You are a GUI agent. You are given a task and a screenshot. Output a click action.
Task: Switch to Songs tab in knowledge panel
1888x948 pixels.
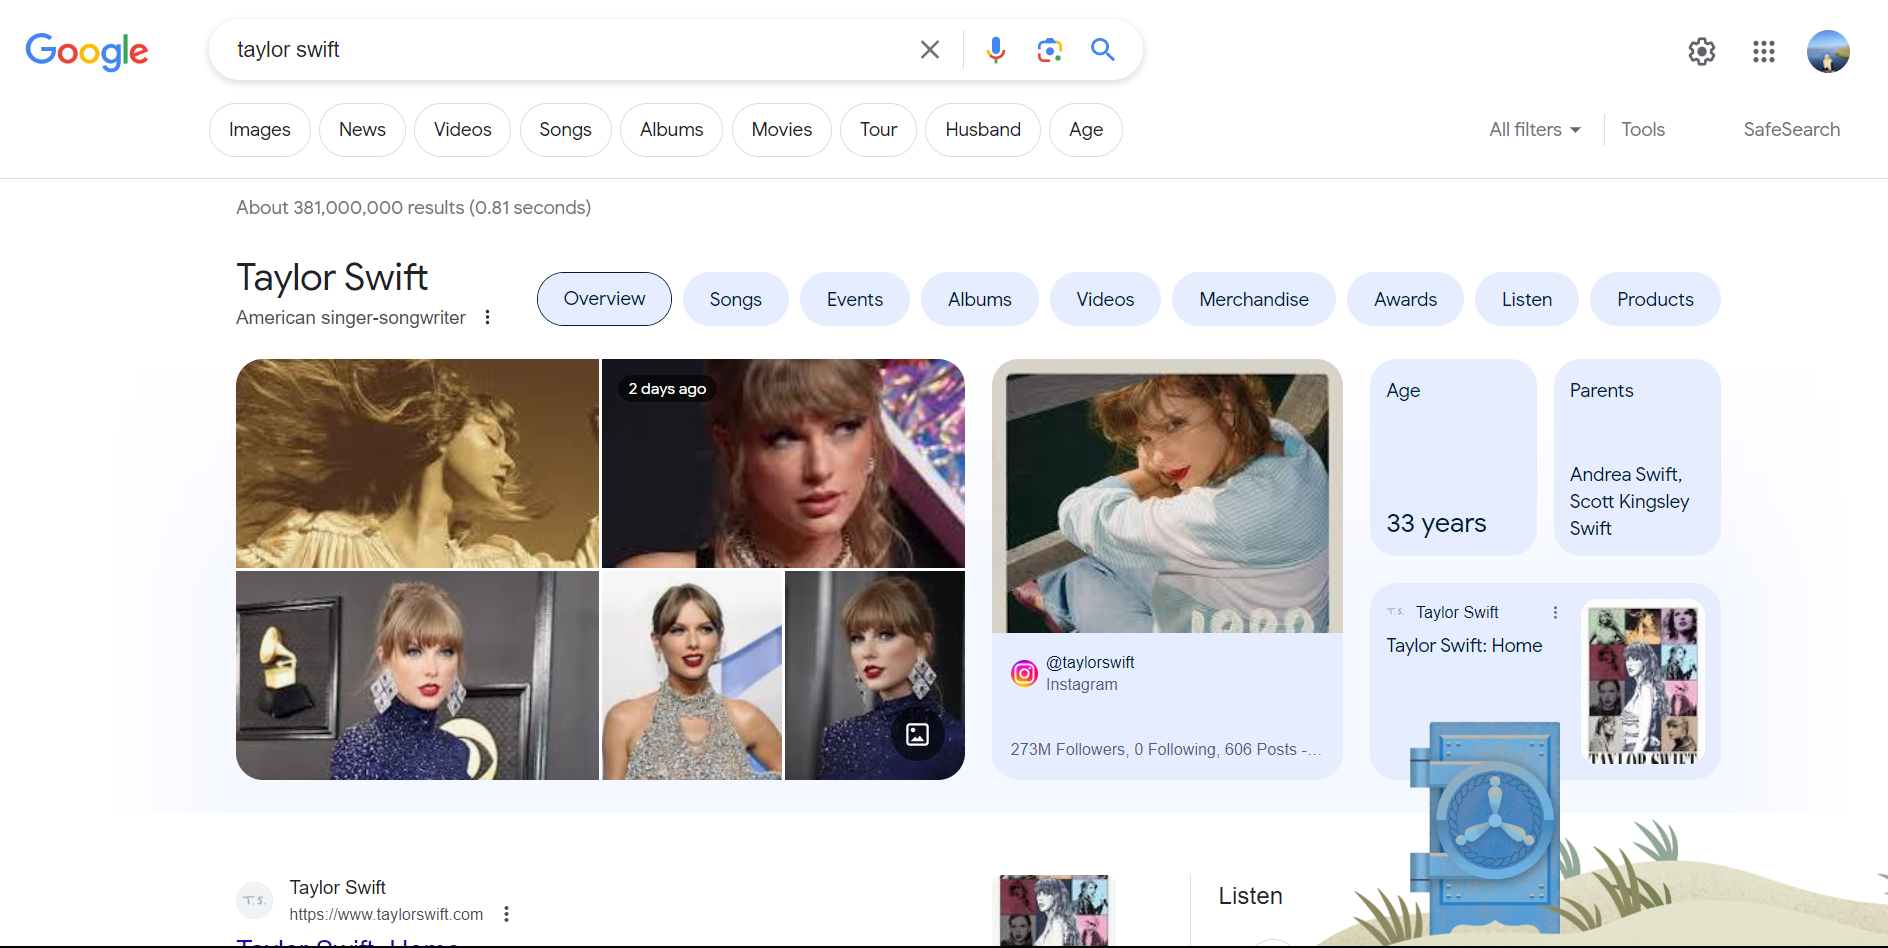pos(735,299)
